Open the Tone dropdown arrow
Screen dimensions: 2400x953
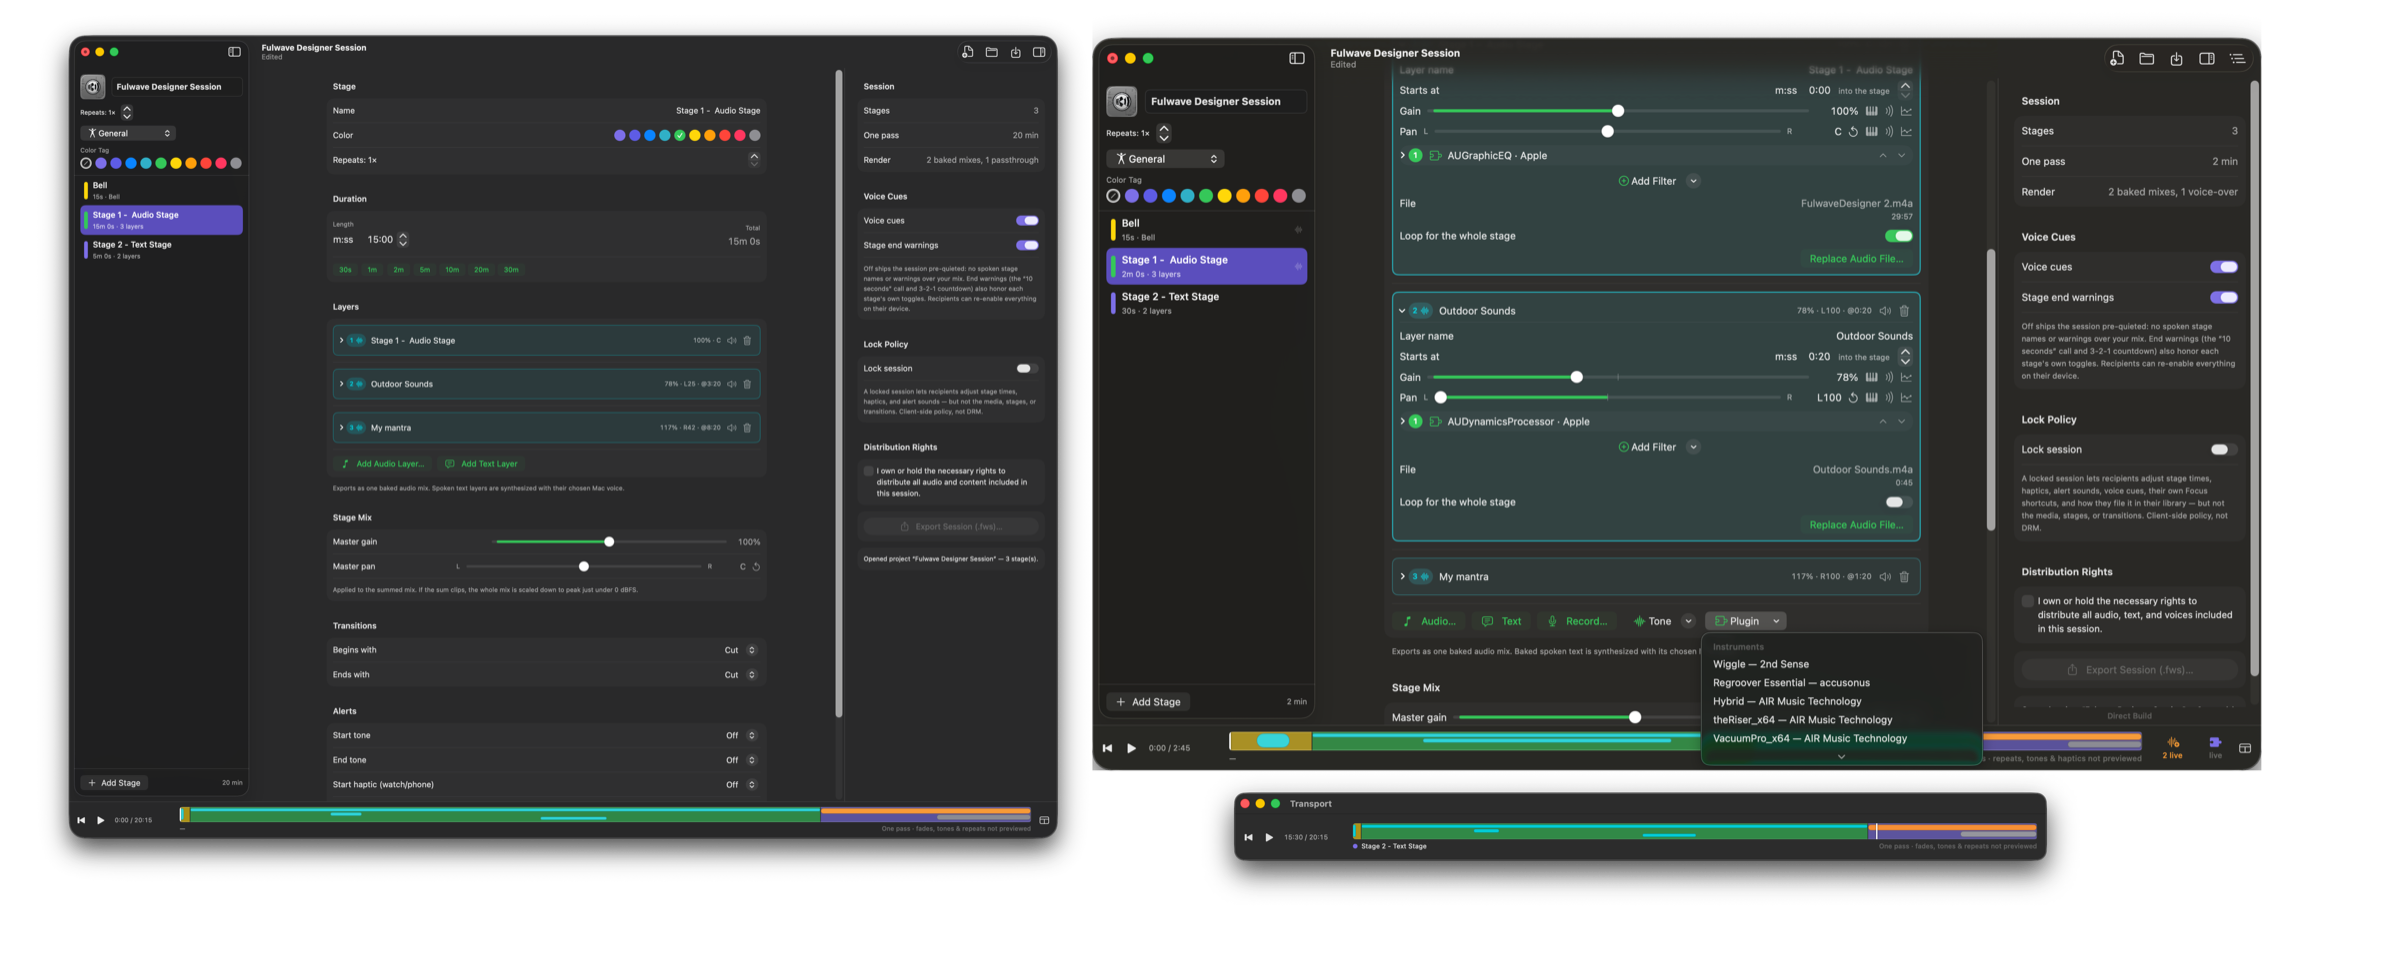point(1688,621)
